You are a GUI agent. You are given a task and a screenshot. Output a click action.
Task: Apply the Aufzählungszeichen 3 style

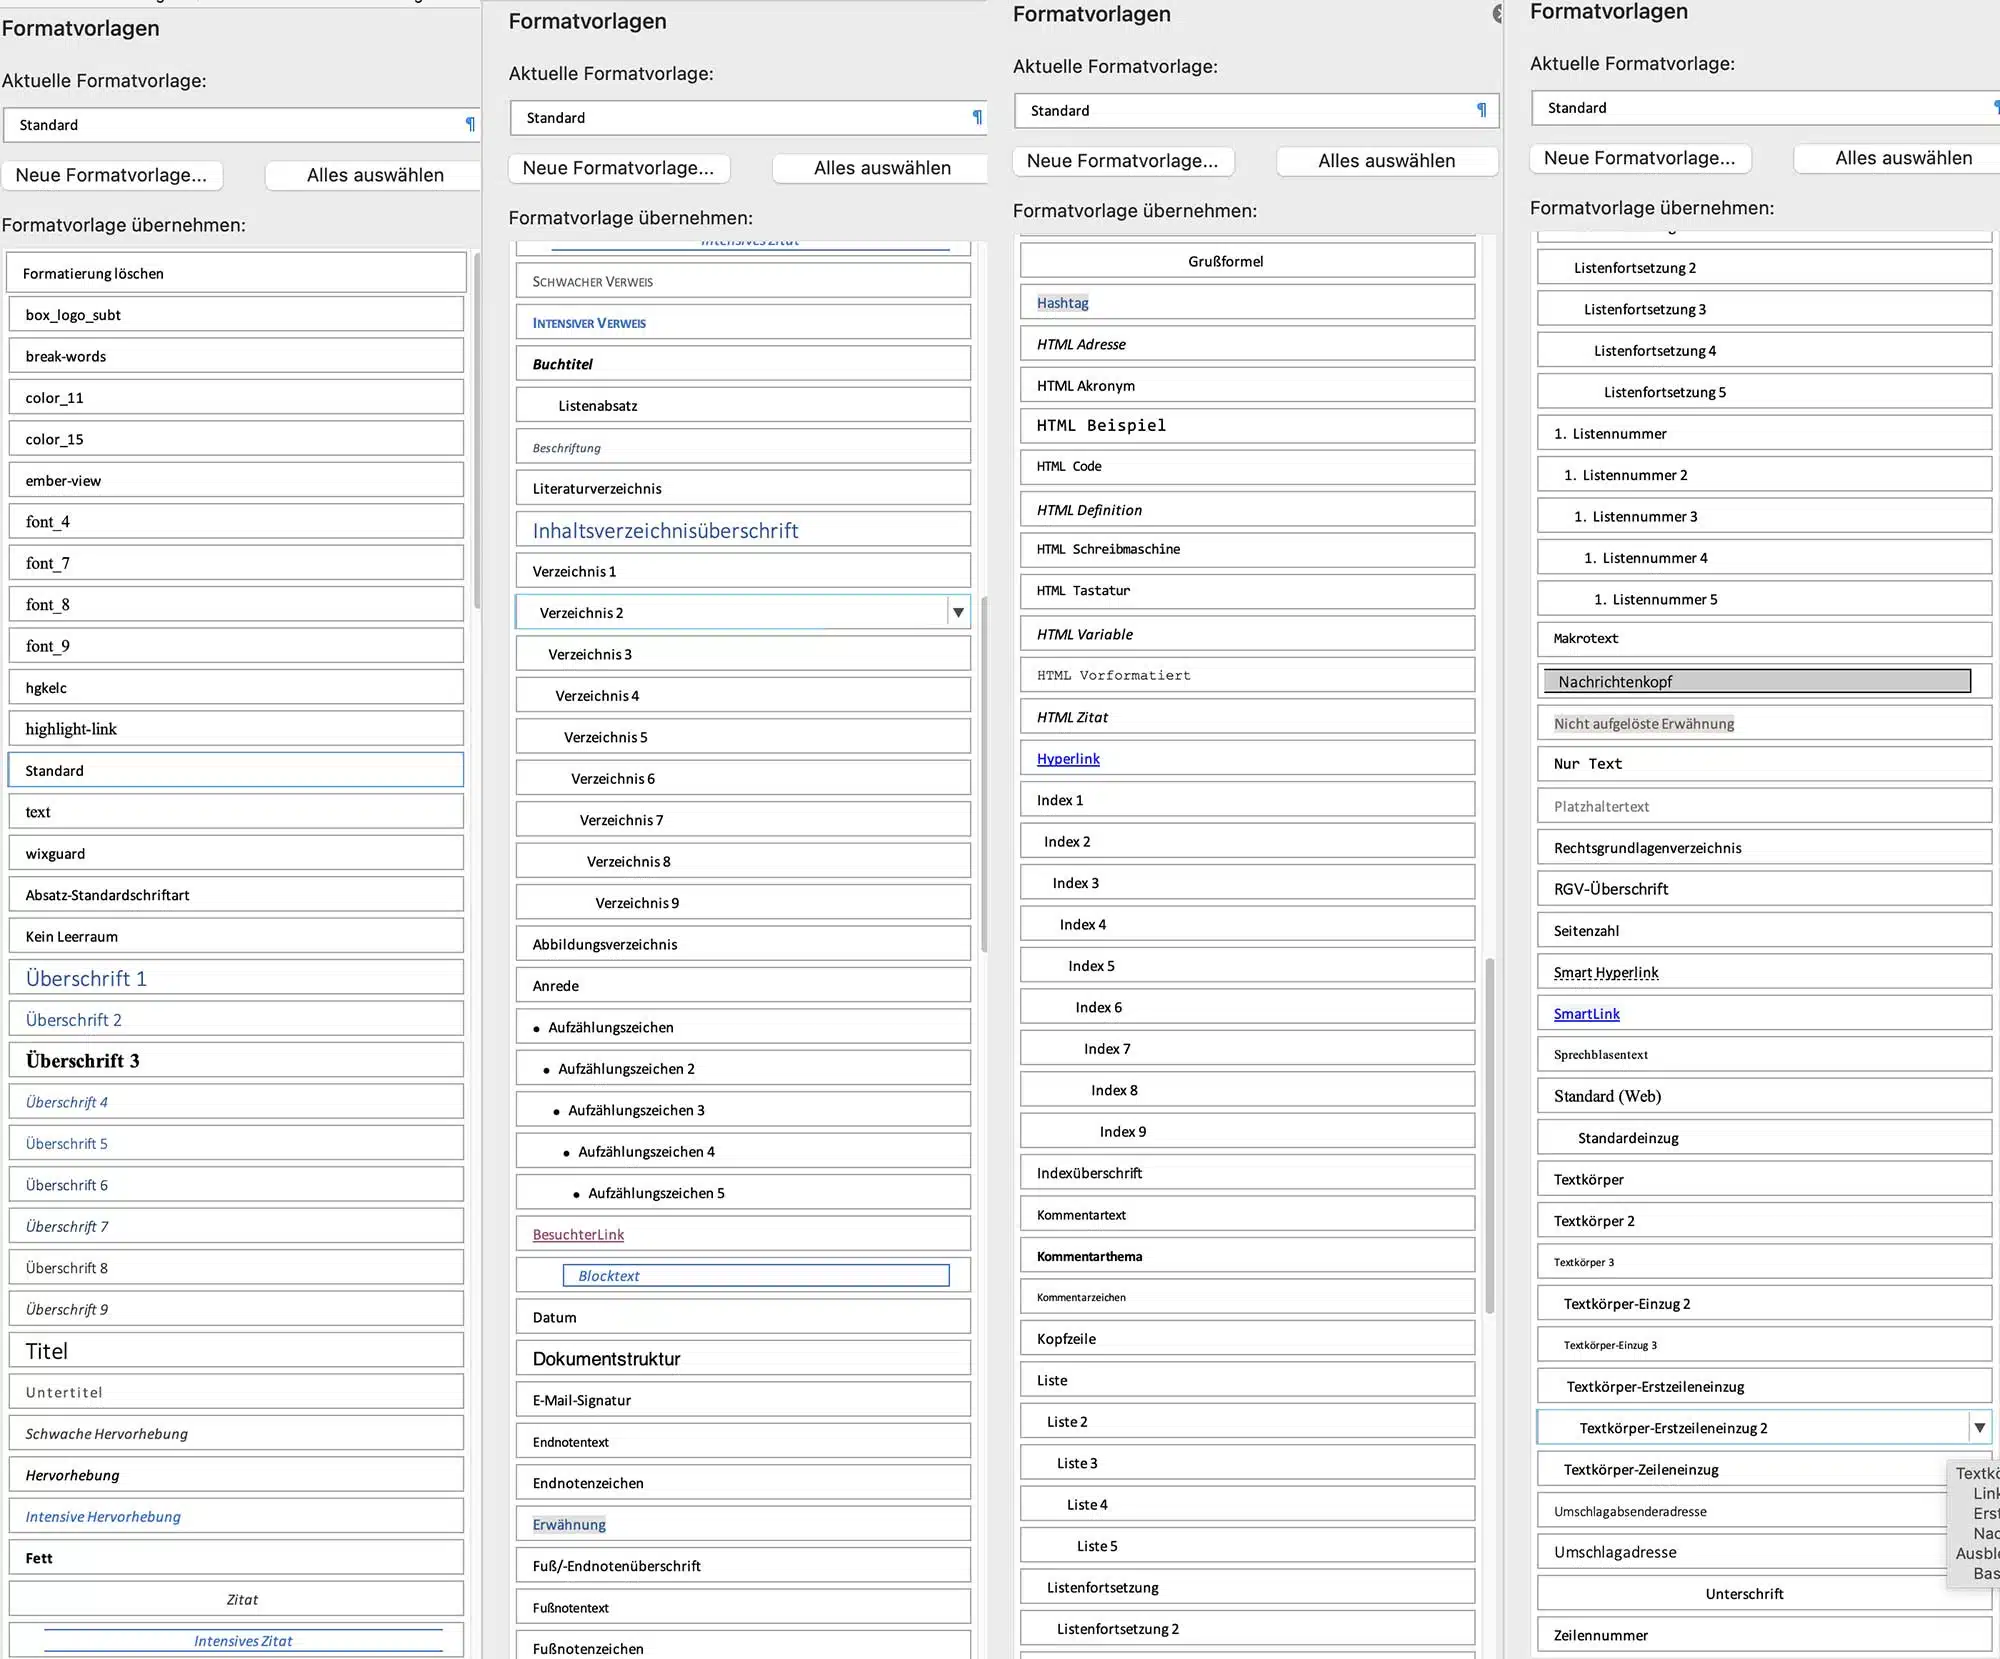[743, 1110]
